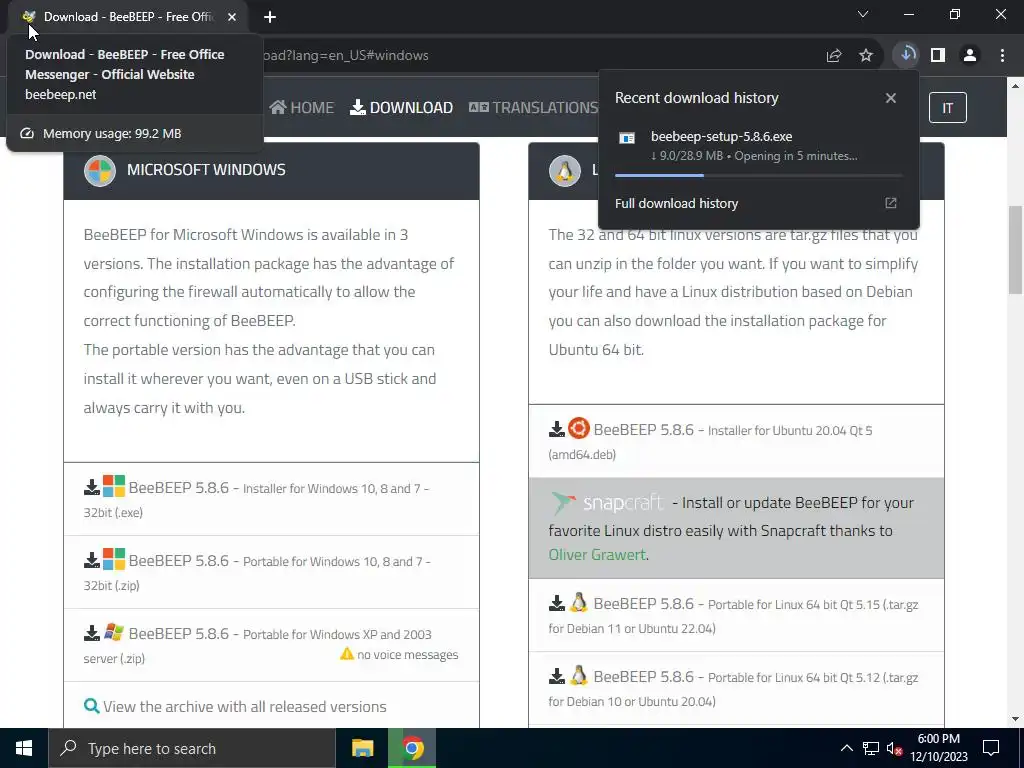Open the Oliver Grawert link
This screenshot has height=768, width=1024.
pos(597,554)
